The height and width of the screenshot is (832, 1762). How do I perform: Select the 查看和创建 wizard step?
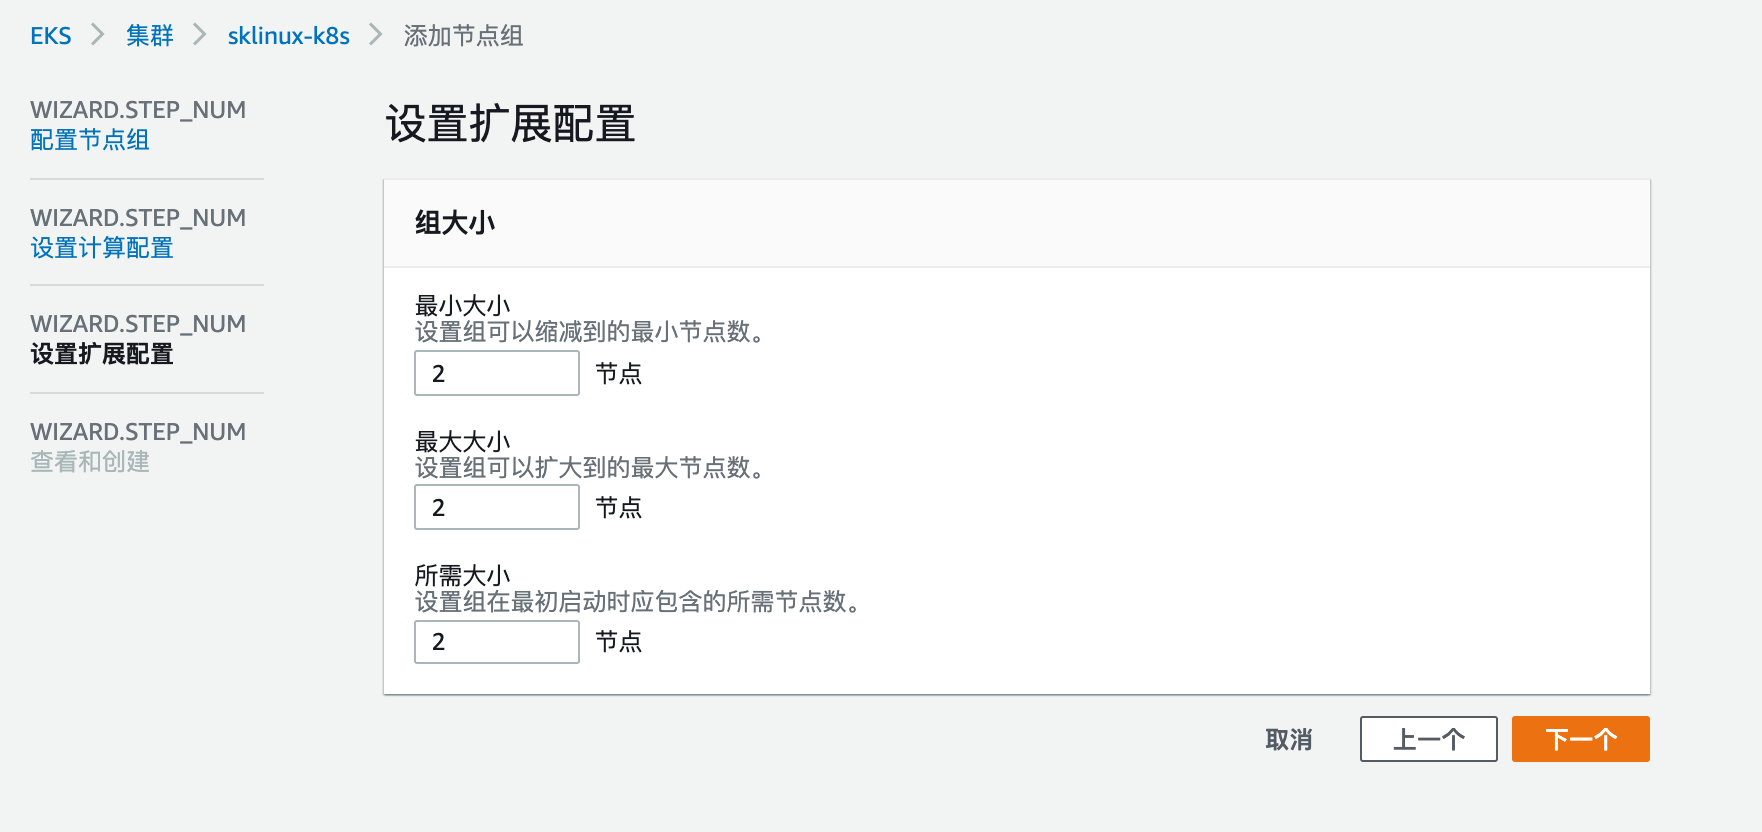pyautogui.click(x=90, y=462)
